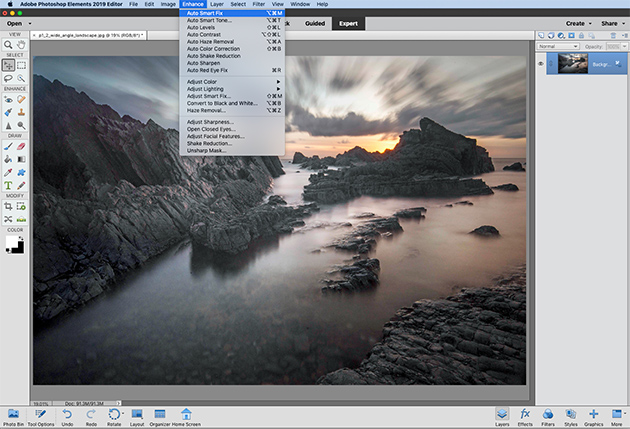Image resolution: width=630 pixels, height=429 pixels.
Task: Choose Convert to Black and White
Action: point(232,103)
